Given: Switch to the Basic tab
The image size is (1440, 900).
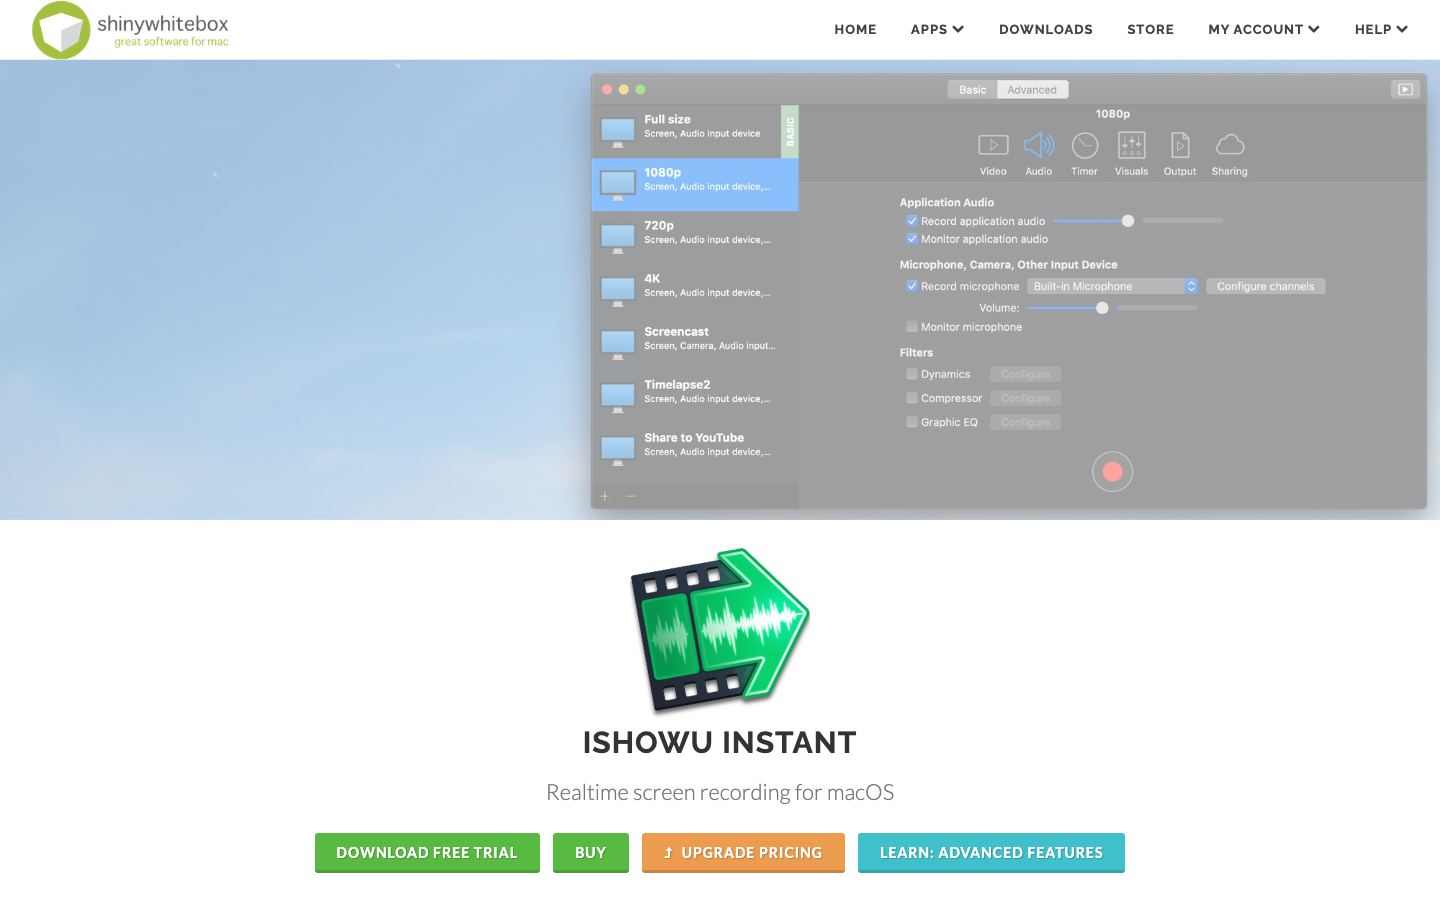Looking at the screenshot, I should click(972, 90).
